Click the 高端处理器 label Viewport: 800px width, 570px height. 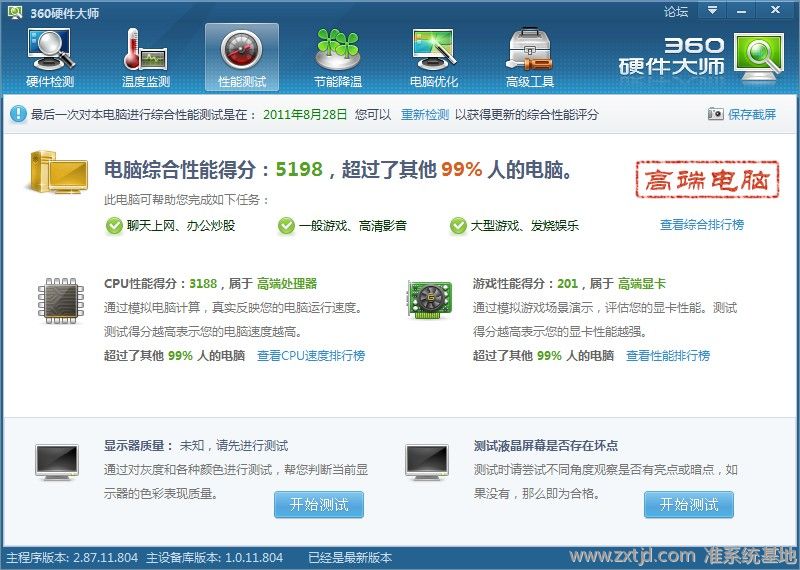click(x=287, y=284)
